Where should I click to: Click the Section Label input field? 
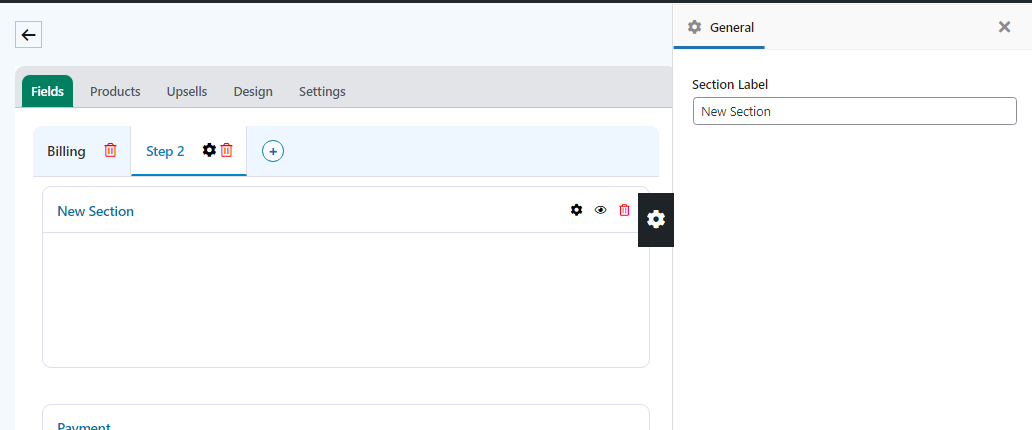[854, 111]
